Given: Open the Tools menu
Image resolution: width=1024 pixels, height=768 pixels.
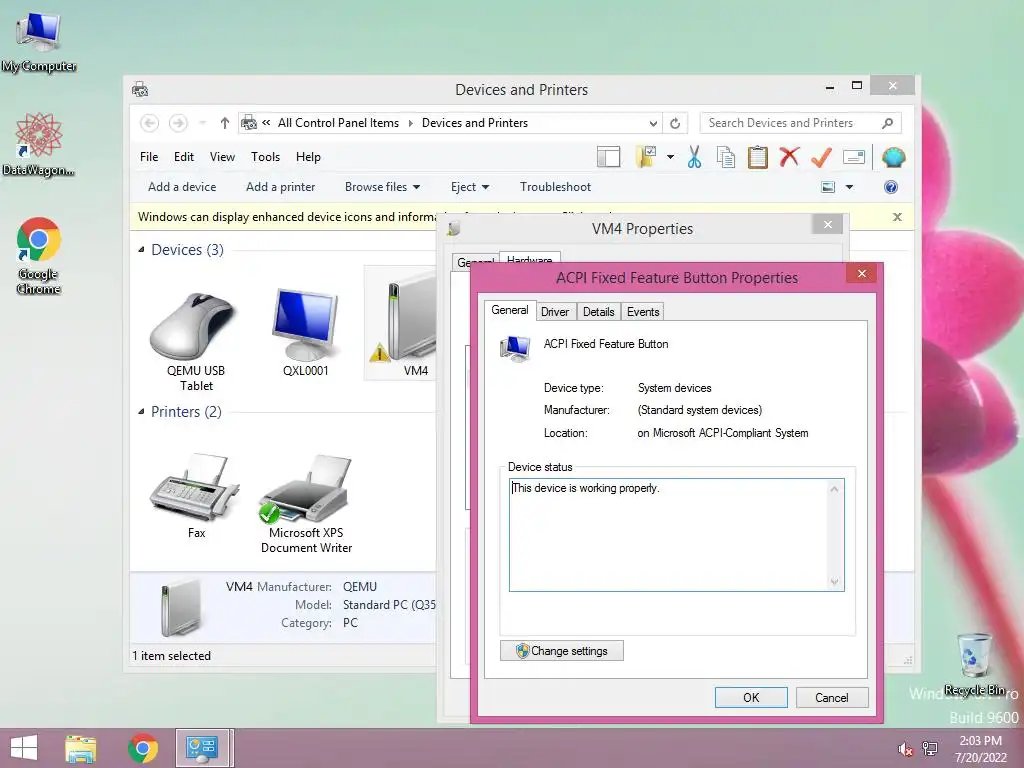Looking at the screenshot, I should (x=265, y=157).
